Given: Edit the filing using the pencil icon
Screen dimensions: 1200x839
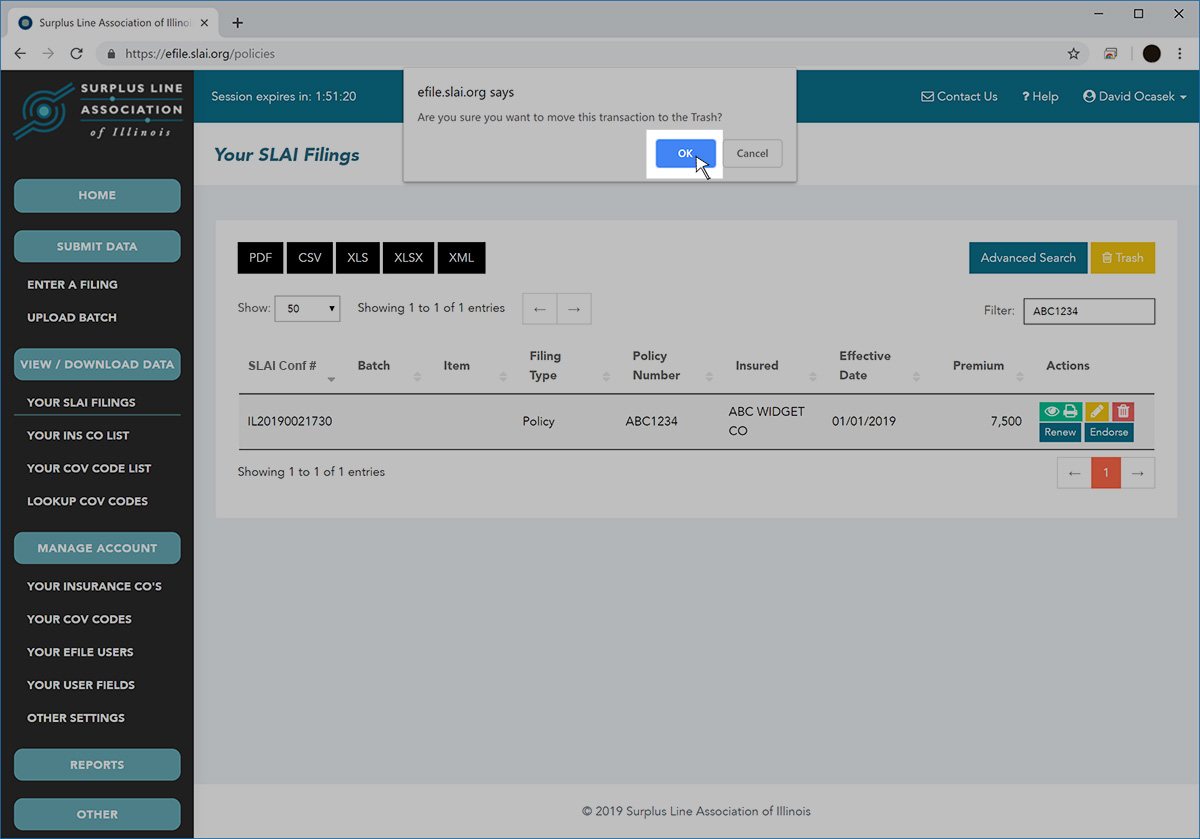Looking at the screenshot, I should pyautogui.click(x=1096, y=411).
